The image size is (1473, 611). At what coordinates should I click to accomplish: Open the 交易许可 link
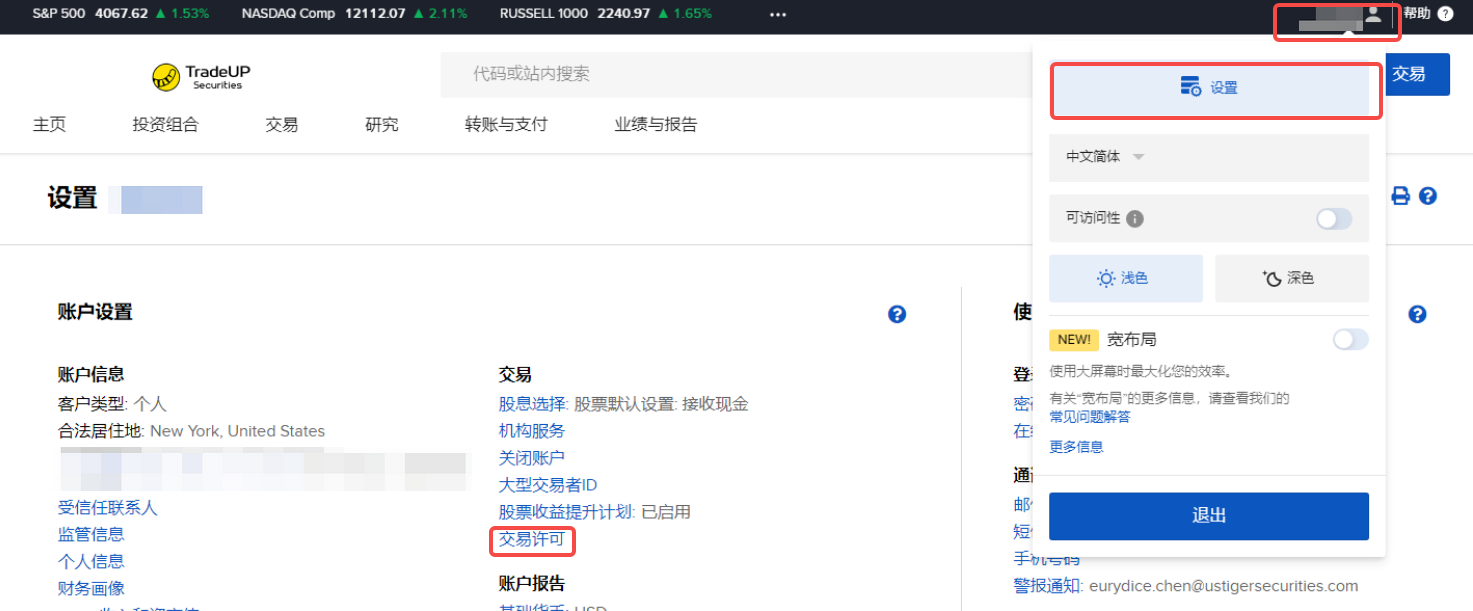pos(532,541)
